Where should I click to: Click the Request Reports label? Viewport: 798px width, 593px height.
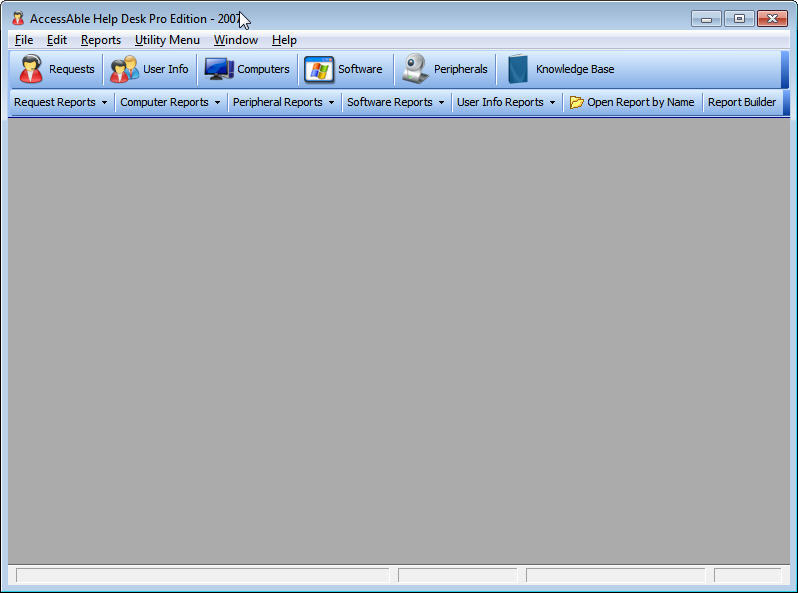(54, 102)
